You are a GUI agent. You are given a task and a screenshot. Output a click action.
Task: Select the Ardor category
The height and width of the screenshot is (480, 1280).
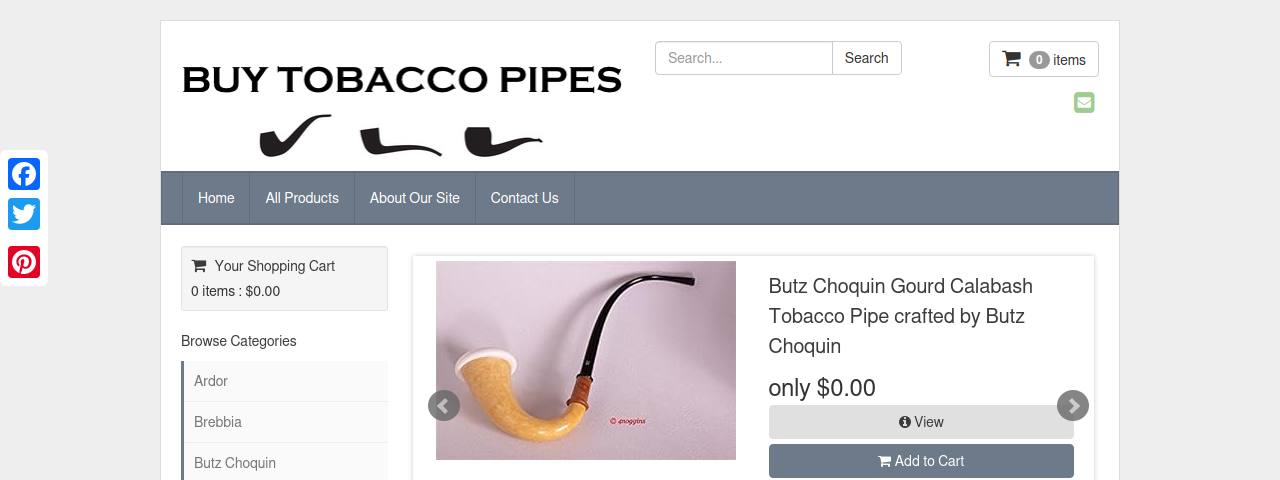[286, 381]
